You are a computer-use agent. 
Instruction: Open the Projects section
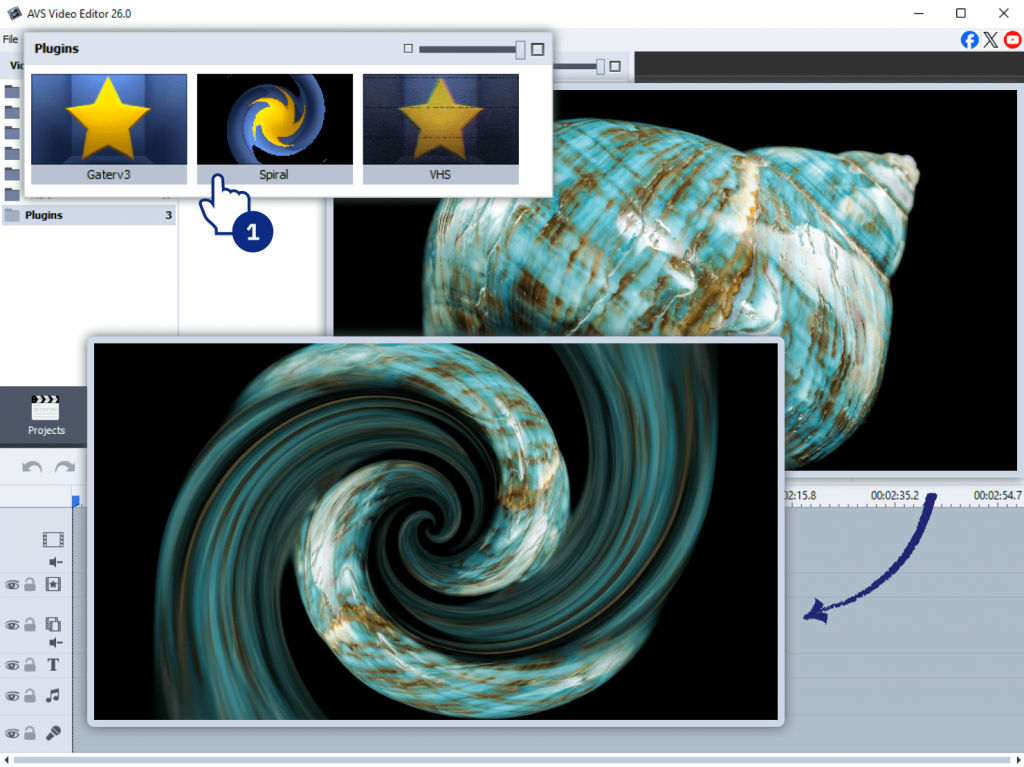(x=46, y=416)
